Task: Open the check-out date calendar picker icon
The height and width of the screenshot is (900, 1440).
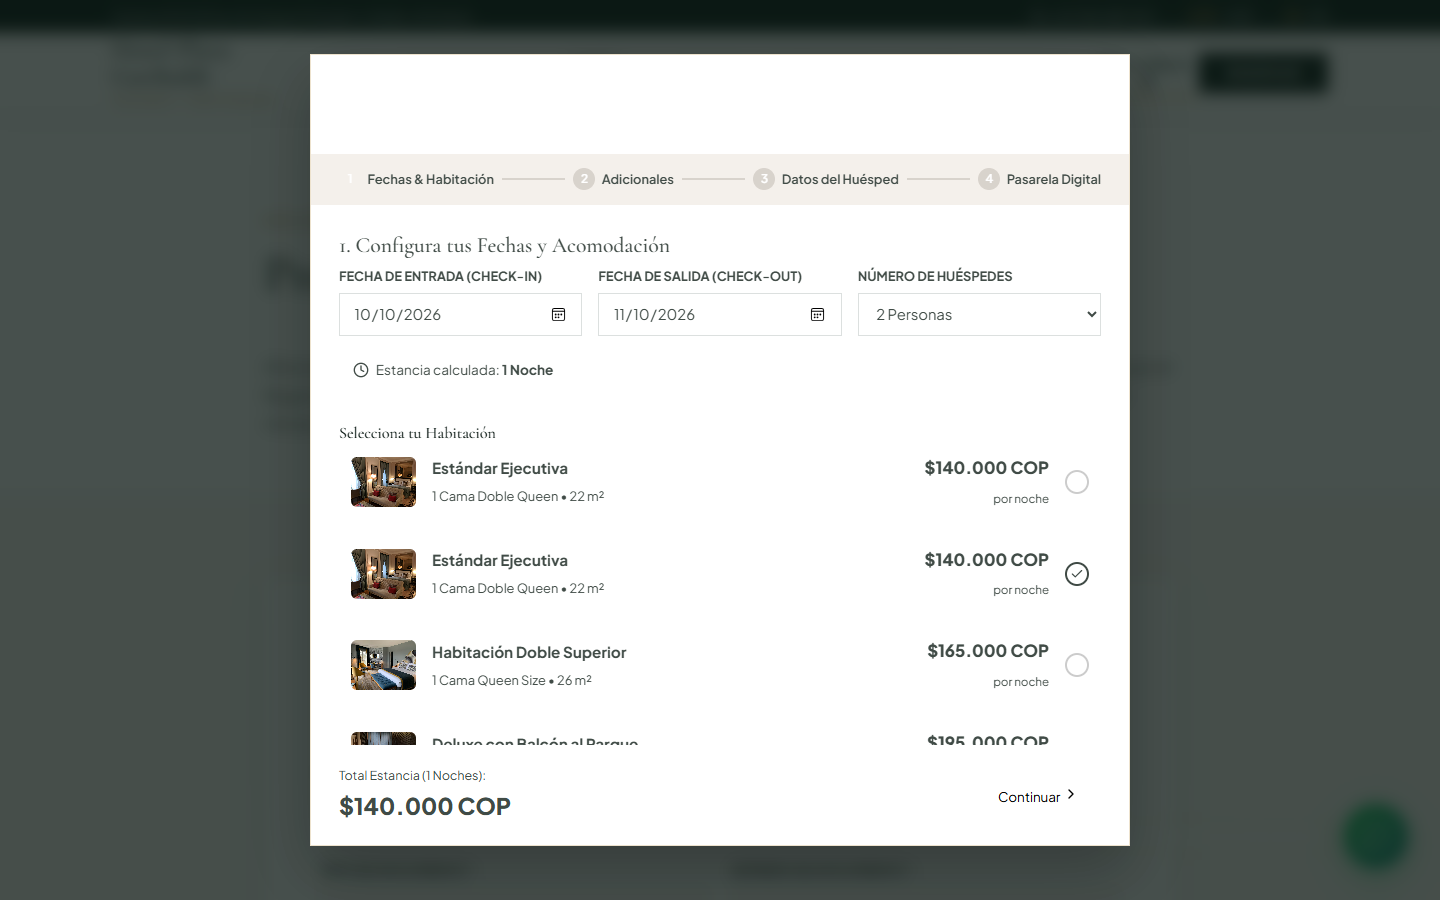Action: pos(817,315)
